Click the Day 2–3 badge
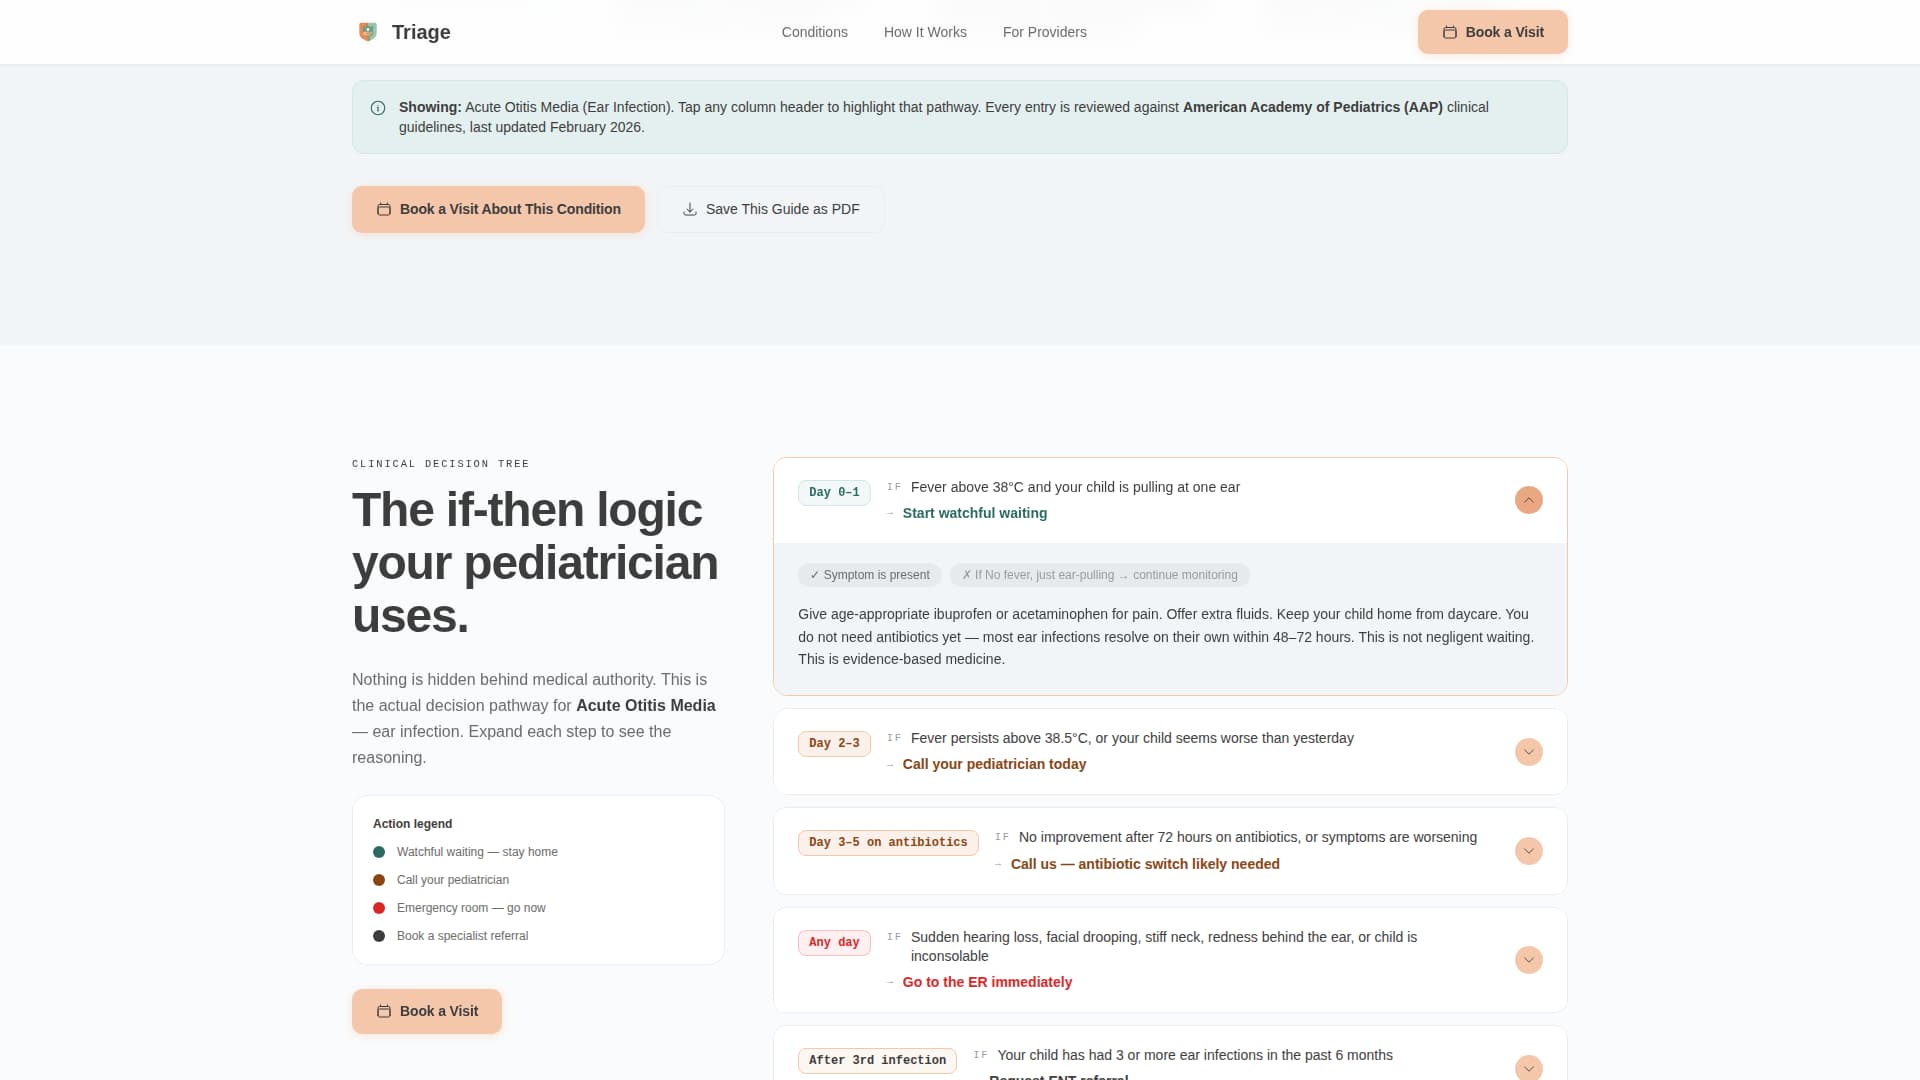 click(834, 743)
